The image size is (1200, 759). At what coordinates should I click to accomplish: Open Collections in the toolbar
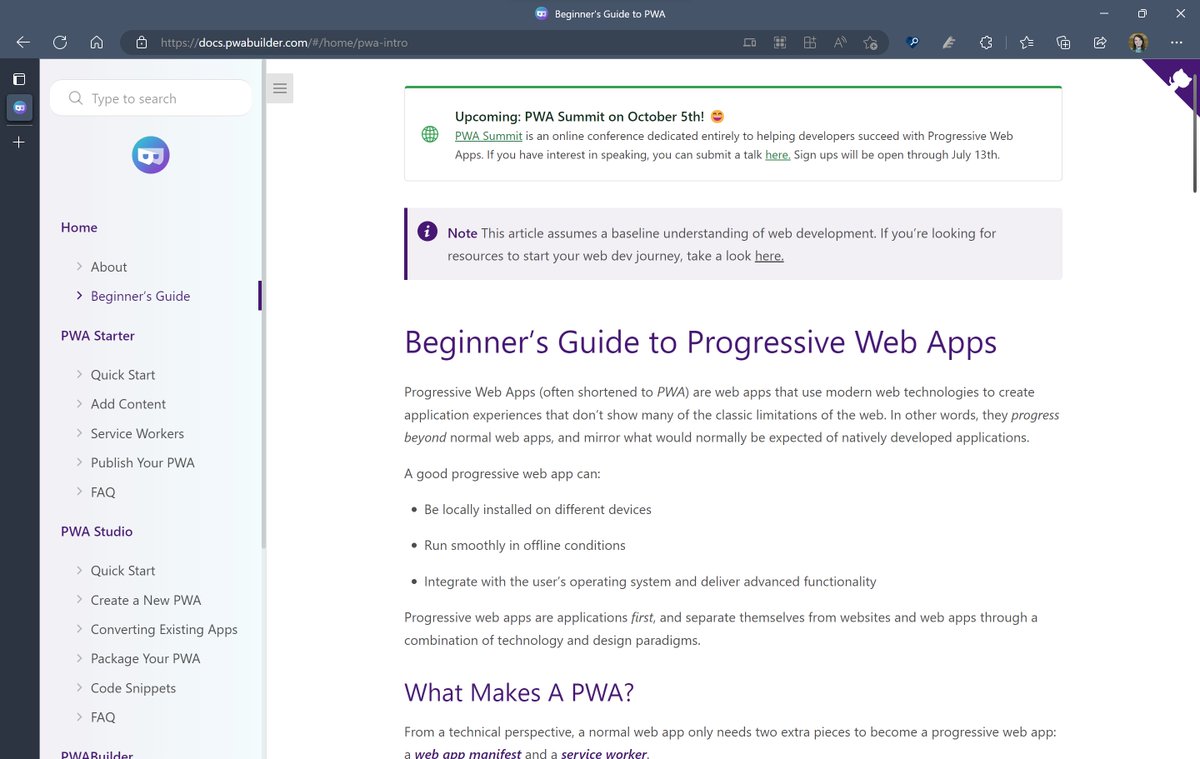tap(1063, 43)
